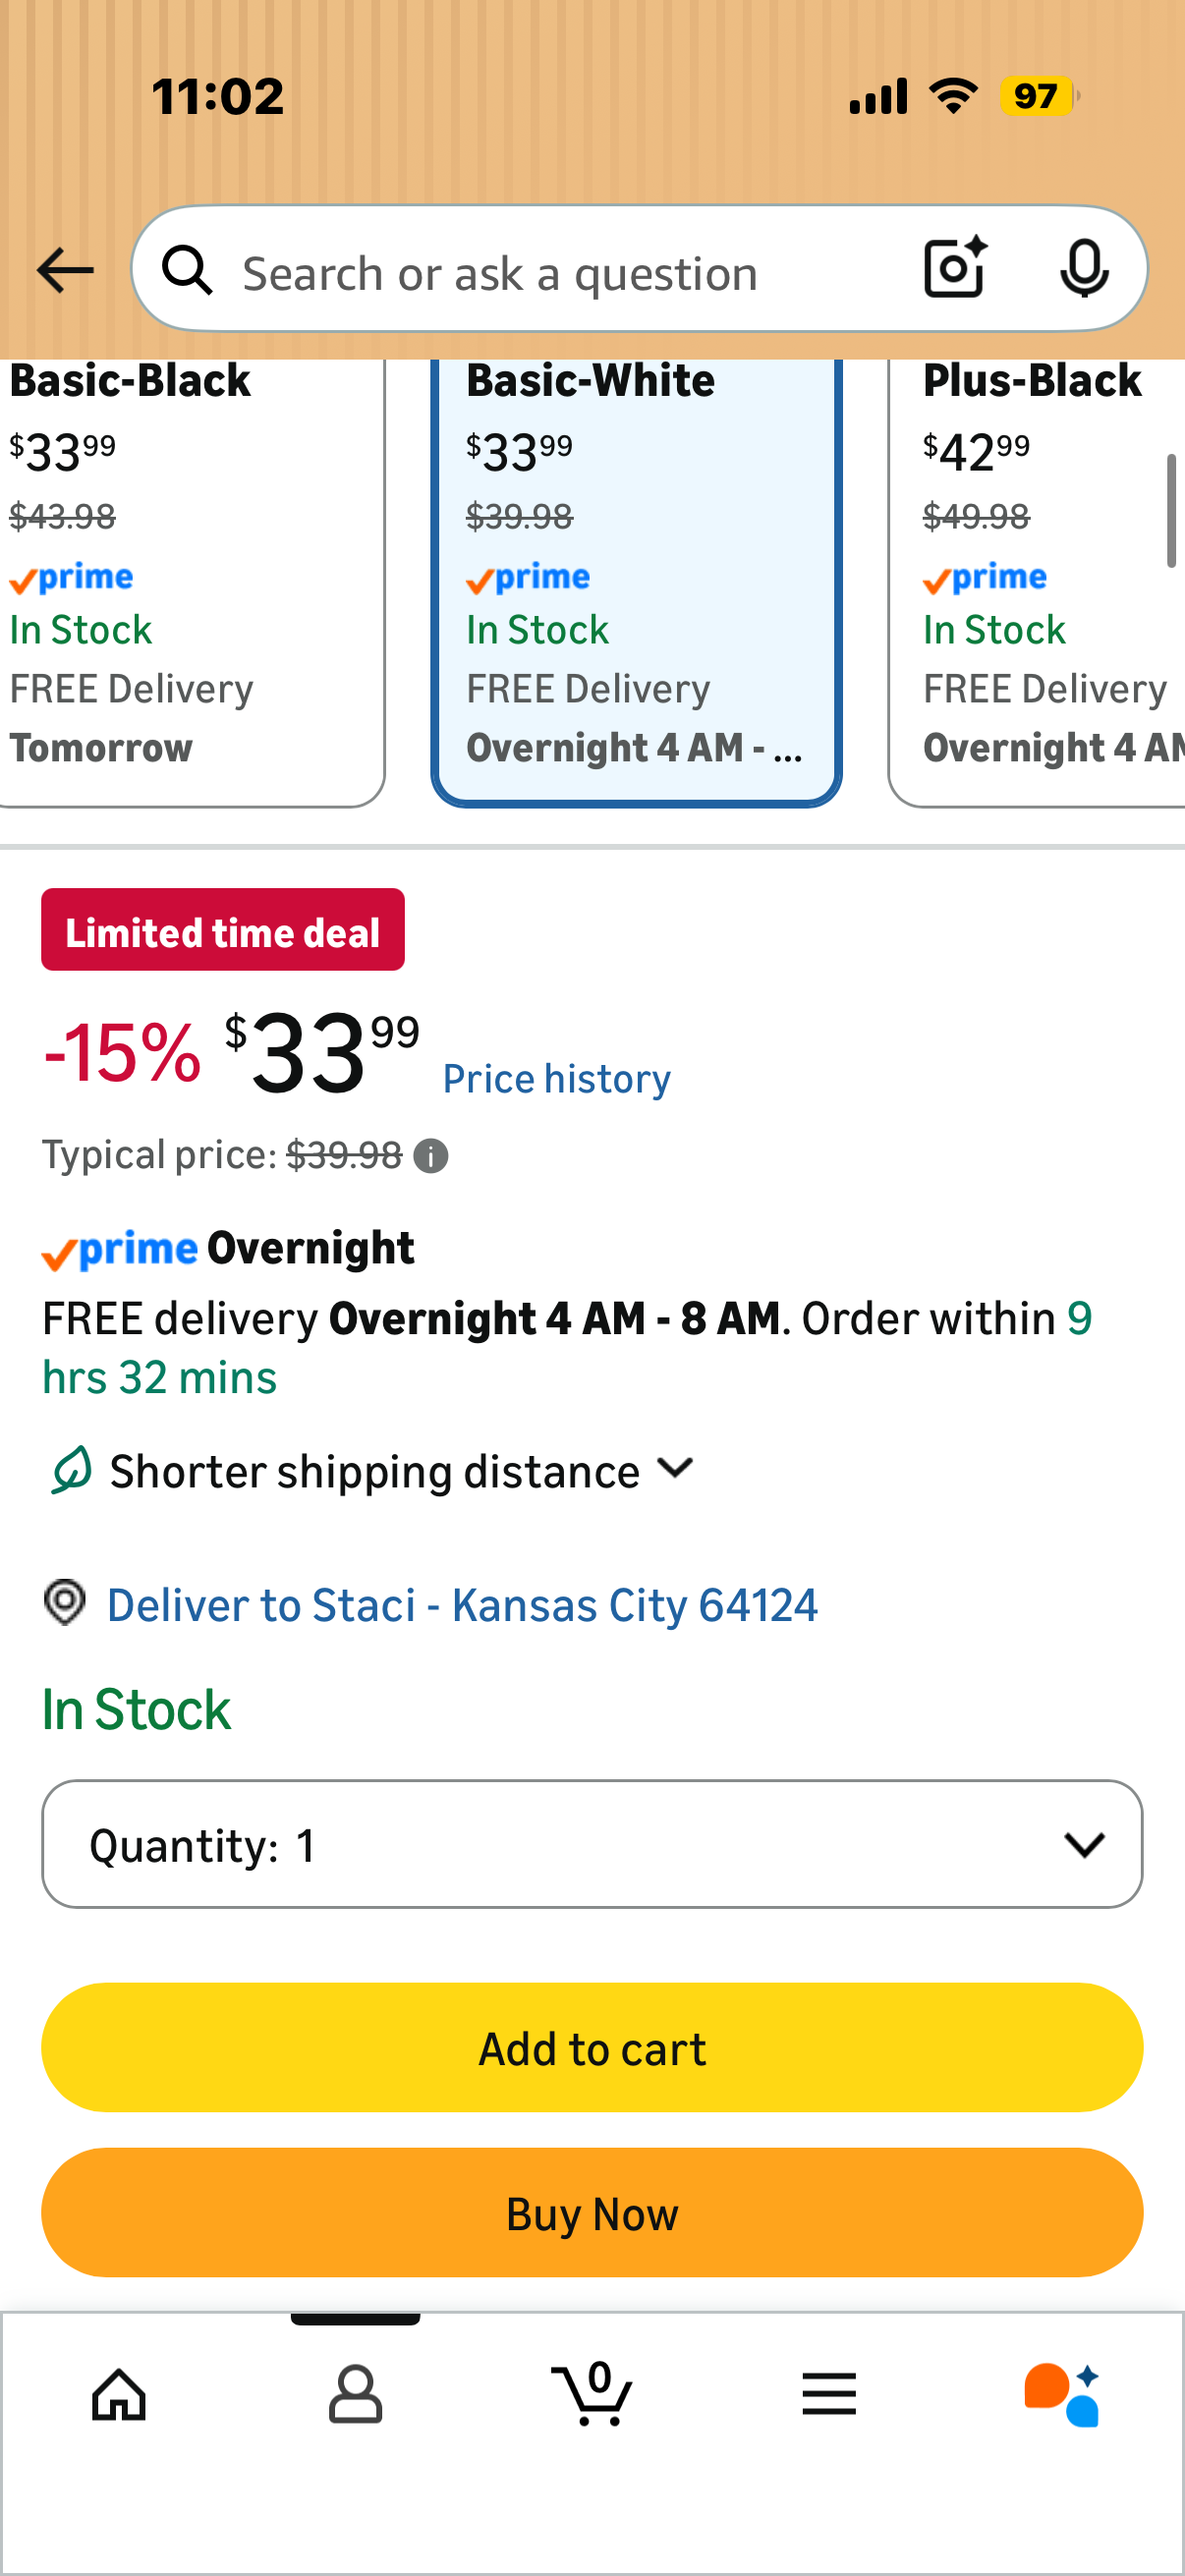Go to Home tab icon
The height and width of the screenshot is (2576, 1185).
click(x=119, y=2395)
